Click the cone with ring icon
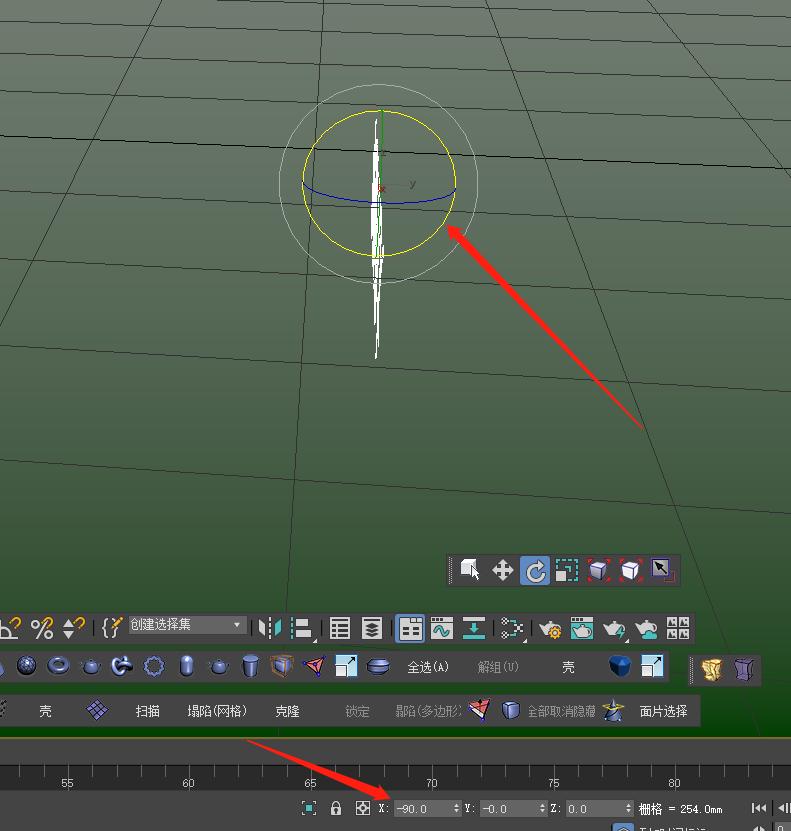This screenshot has height=831, width=791. [x=612, y=710]
